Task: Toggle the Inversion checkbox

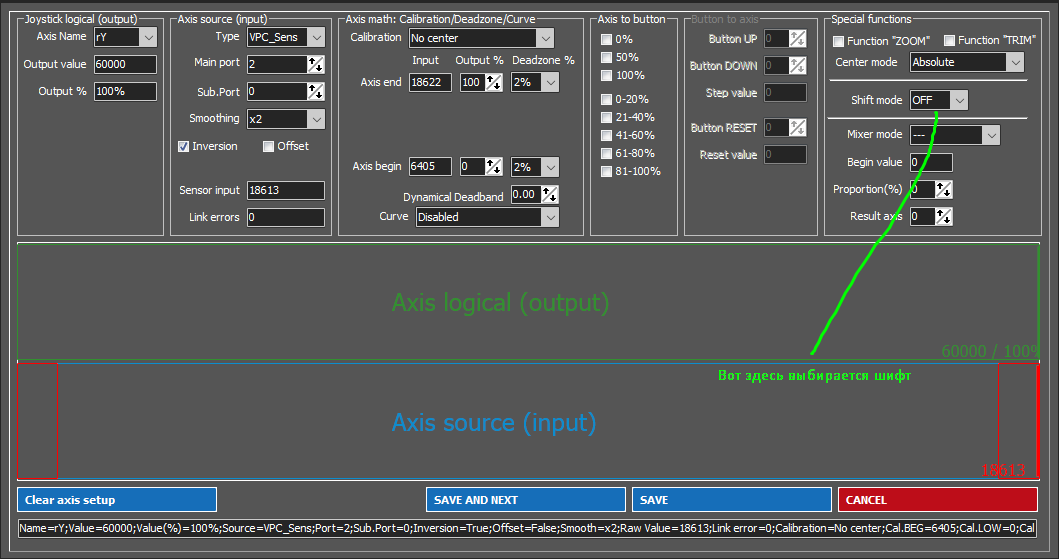Action: click(184, 147)
